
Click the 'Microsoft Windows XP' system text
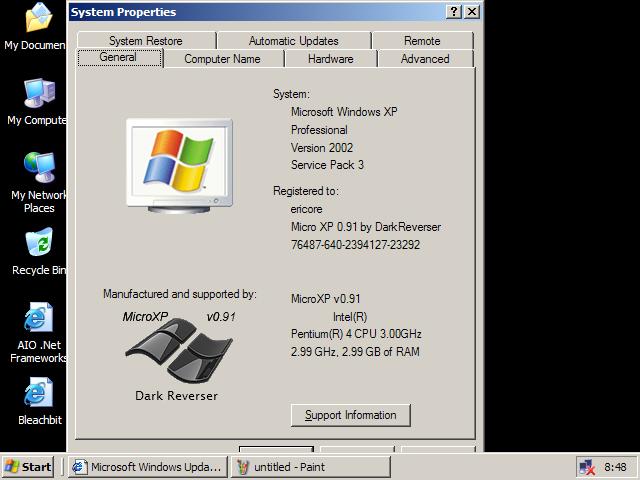click(344, 112)
